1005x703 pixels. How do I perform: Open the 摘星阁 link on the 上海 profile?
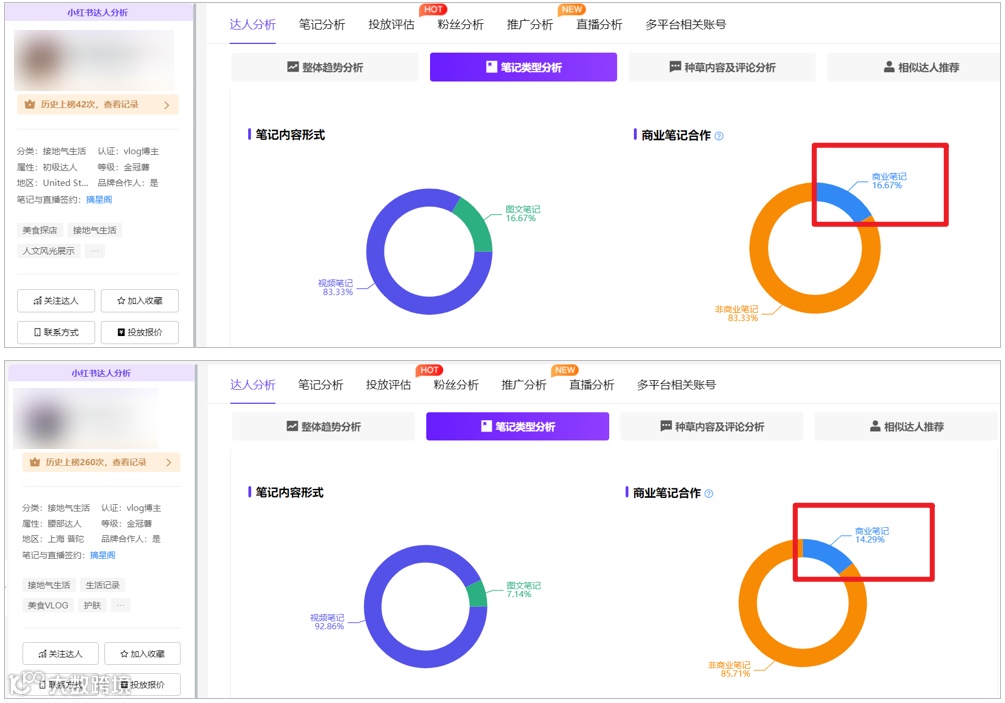click(x=103, y=555)
